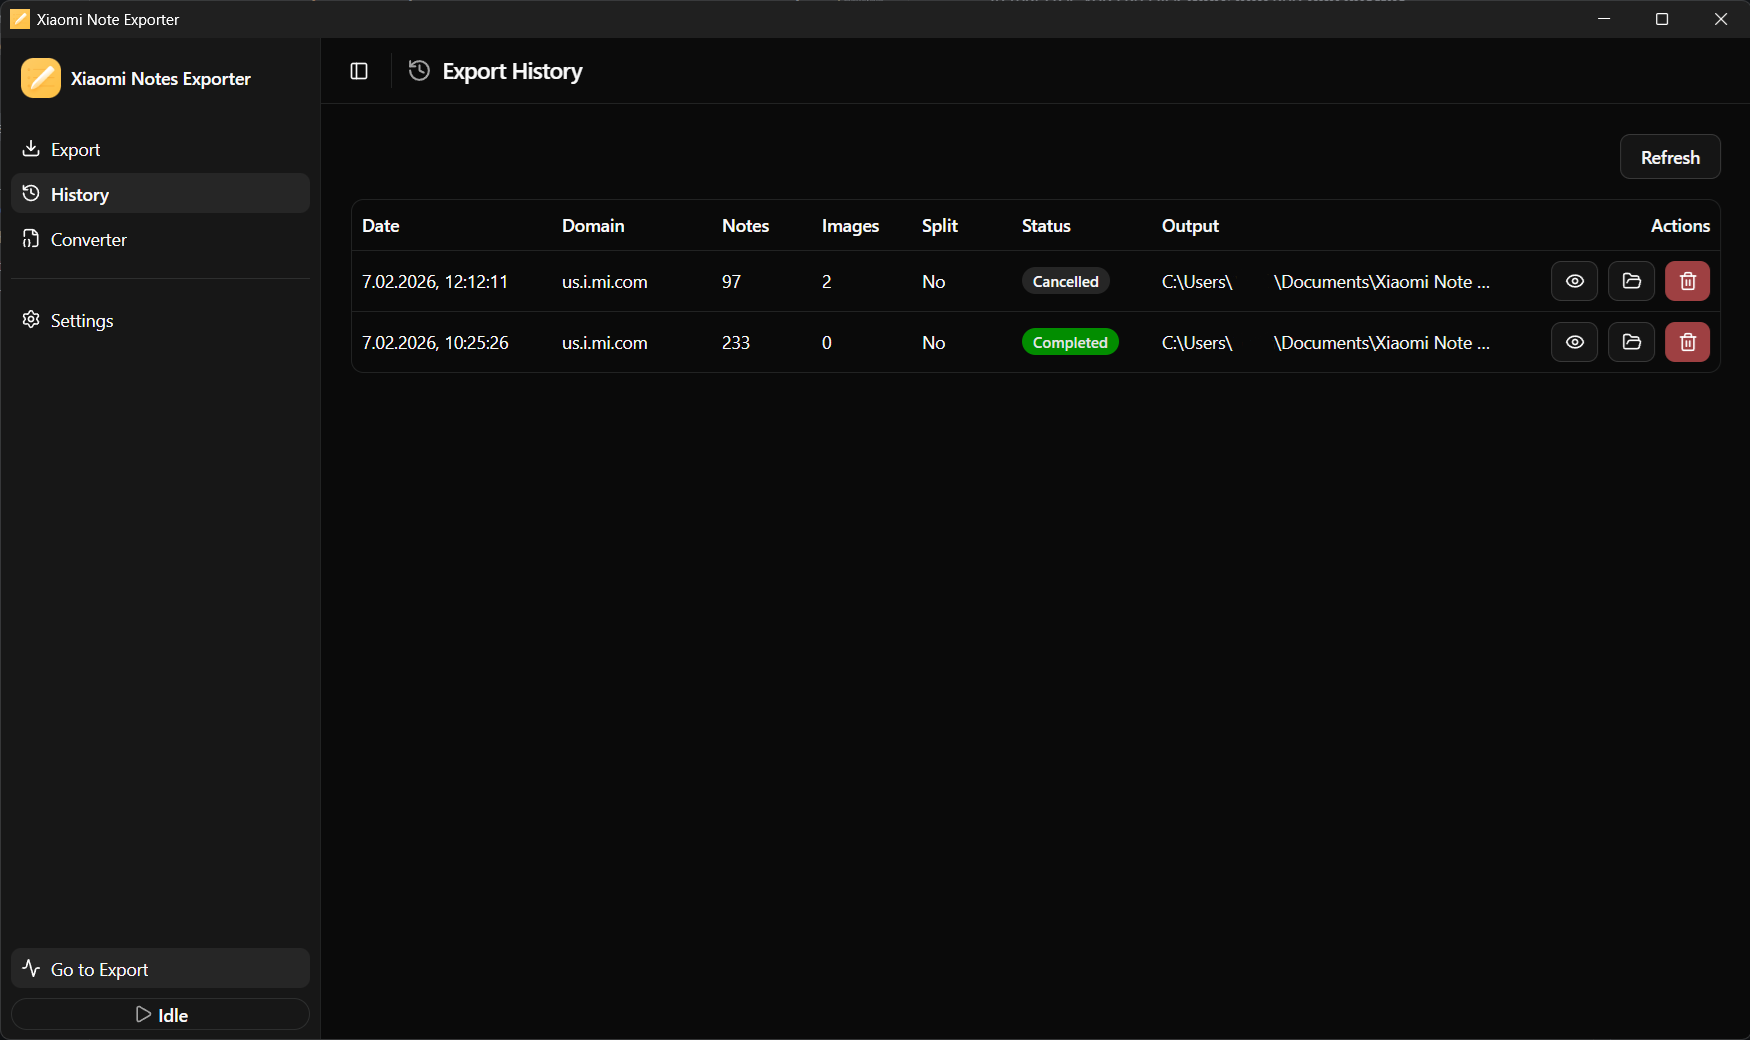Close the Xiaomi Note Exporter window
This screenshot has width=1750, height=1040.
click(x=1721, y=19)
